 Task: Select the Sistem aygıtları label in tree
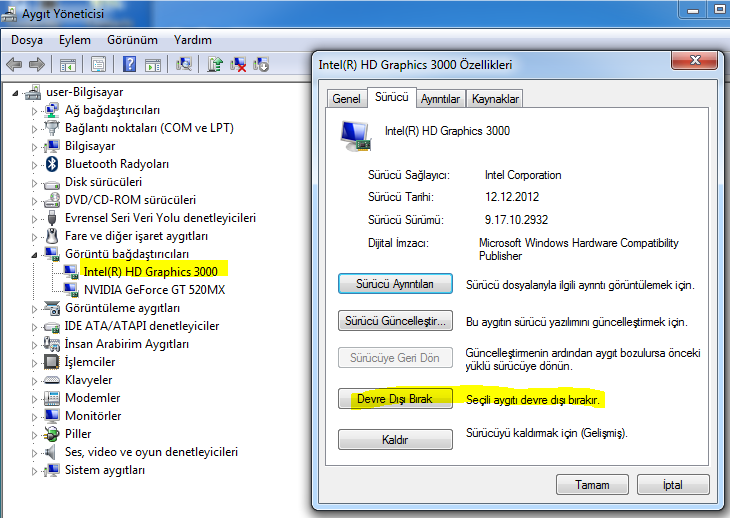tap(105, 470)
